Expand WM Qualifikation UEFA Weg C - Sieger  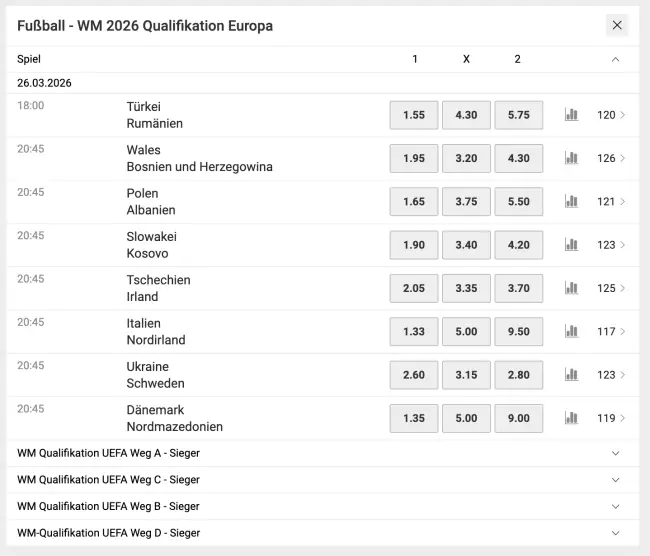[x=615, y=480]
